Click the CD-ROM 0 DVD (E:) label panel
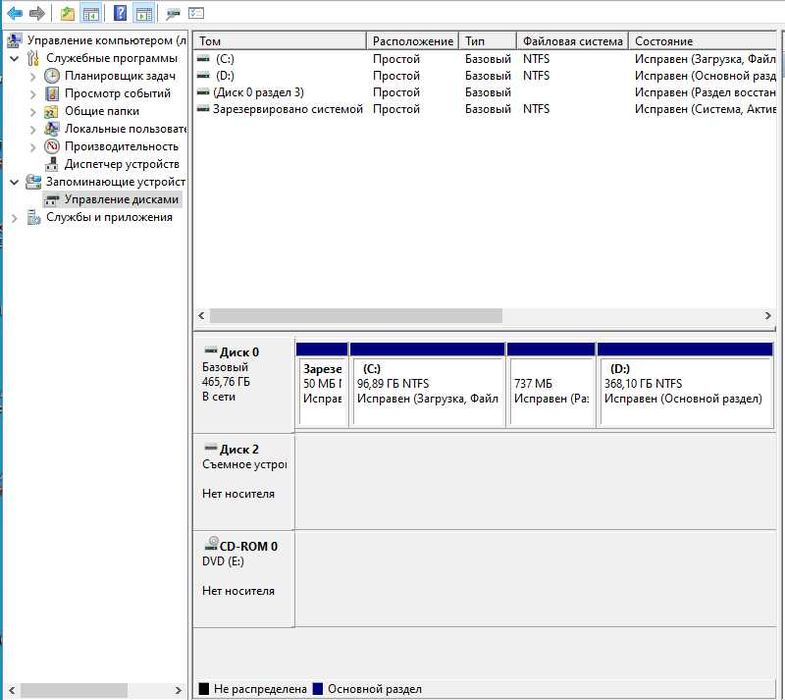The image size is (785, 700). [244, 579]
